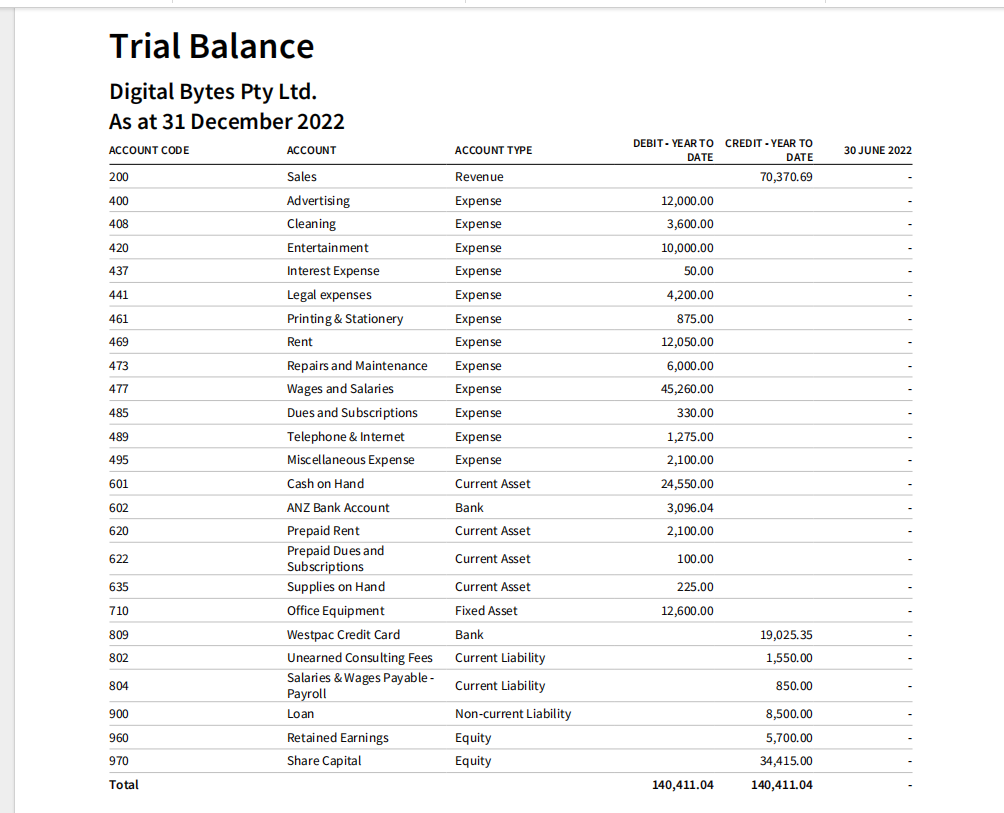
Task: Click the Account Code column header
Action: click(x=148, y=150)
